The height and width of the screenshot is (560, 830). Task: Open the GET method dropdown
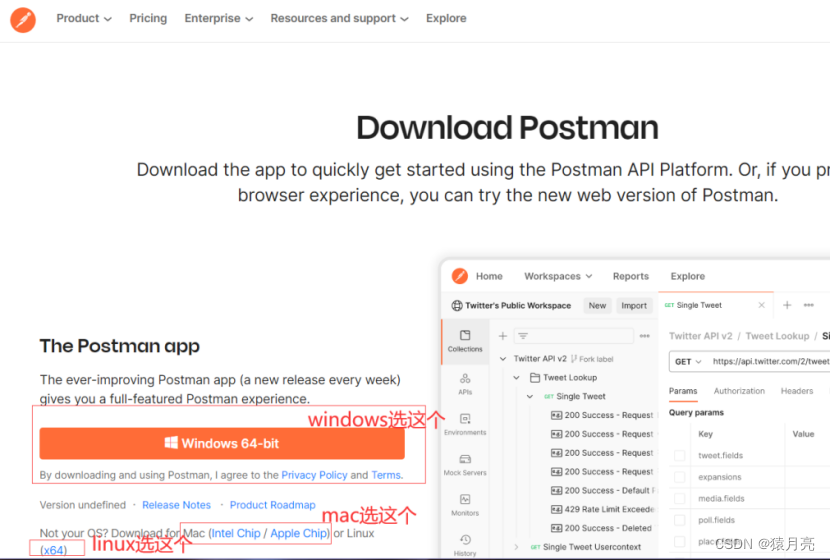click(688, 362)
